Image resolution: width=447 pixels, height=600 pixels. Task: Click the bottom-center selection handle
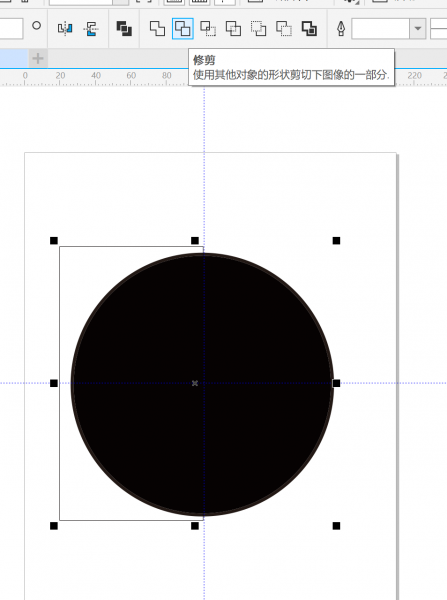click(x=195, y=526)
